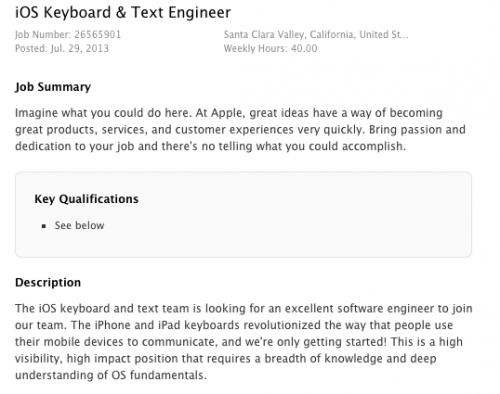Click the Job Summary heading
This screenshot has width=500, height=394.
point(53,87)
